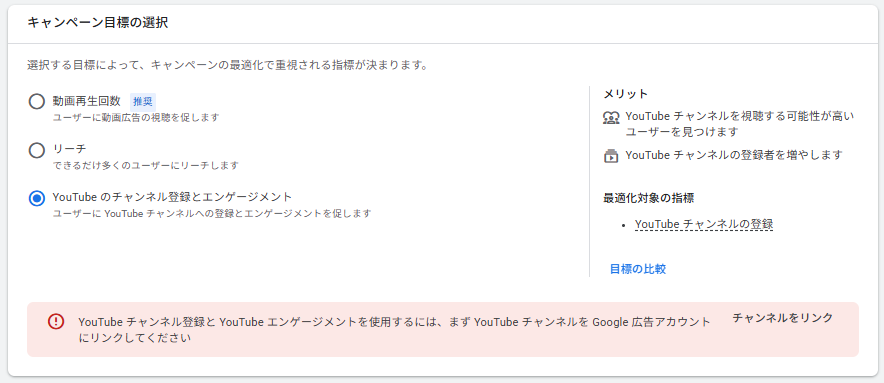The image size is (884, 383).
Task: Click the dashed YouTube チャンネルの登録 metric link
Action: click(704, 224)
